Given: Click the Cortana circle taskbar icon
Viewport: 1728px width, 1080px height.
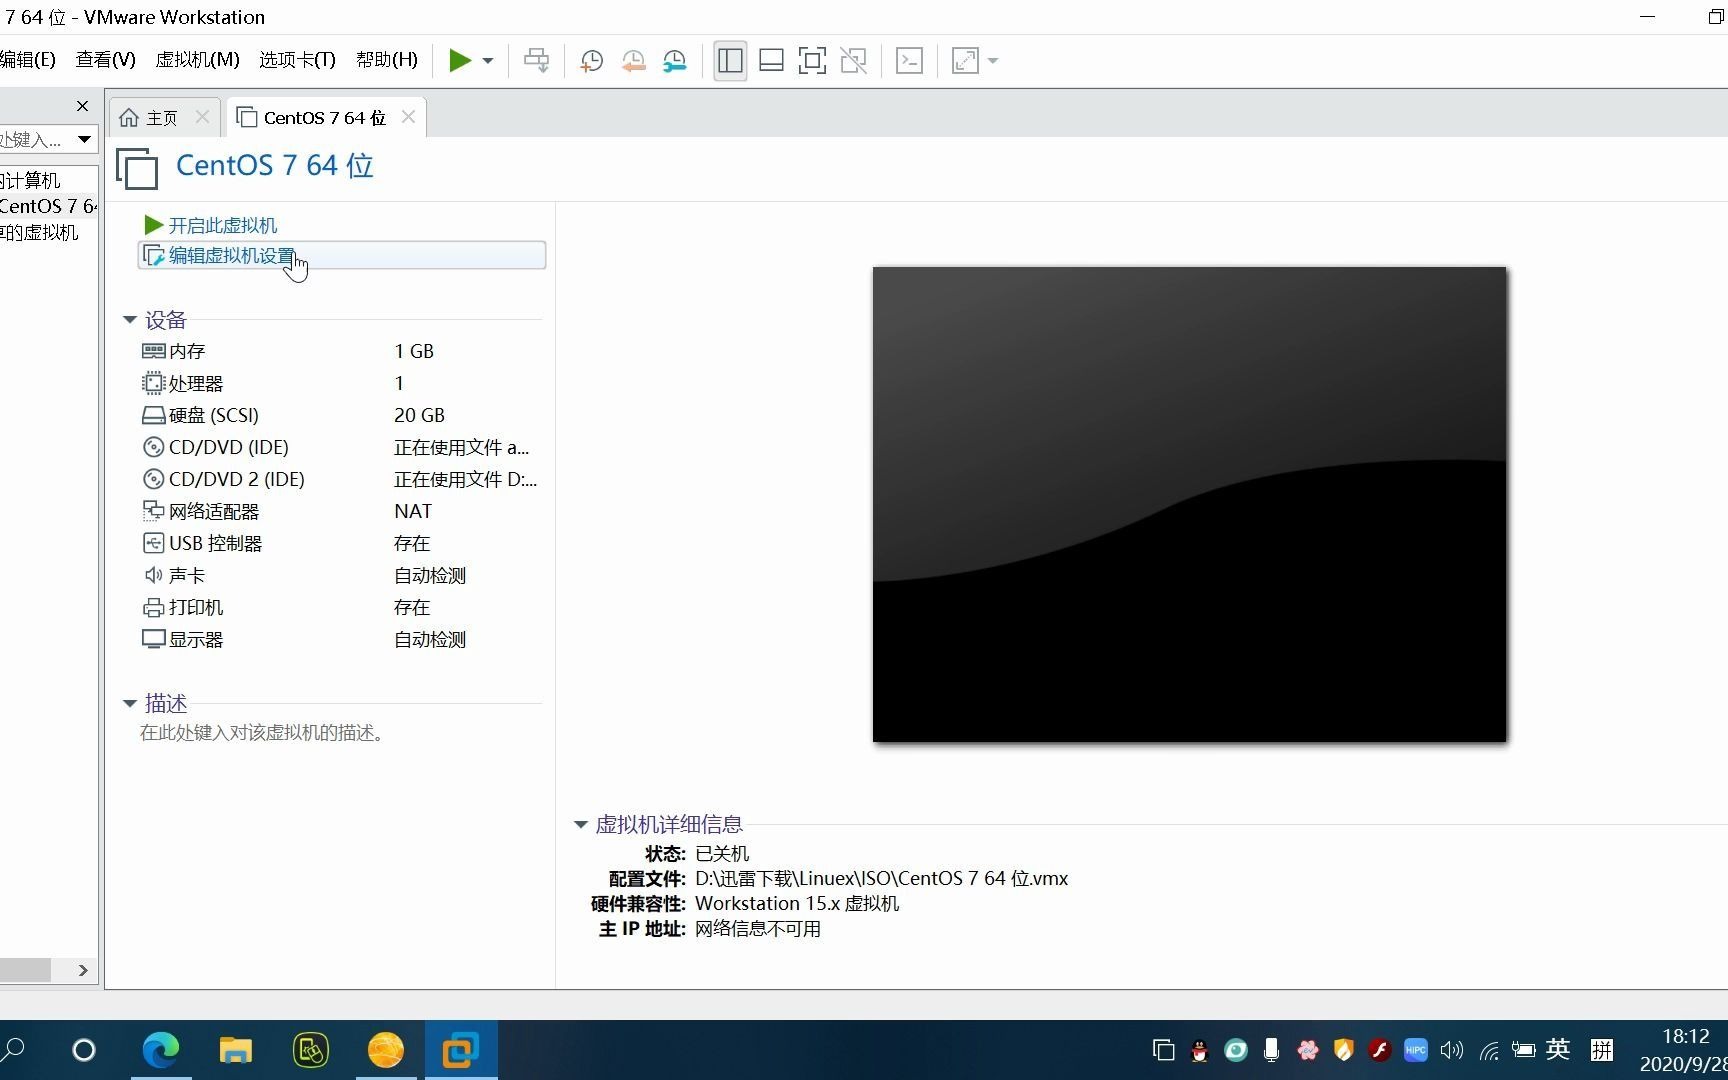Looking at the screenshot, I should pyautogui.click(x=84, y=1050).
